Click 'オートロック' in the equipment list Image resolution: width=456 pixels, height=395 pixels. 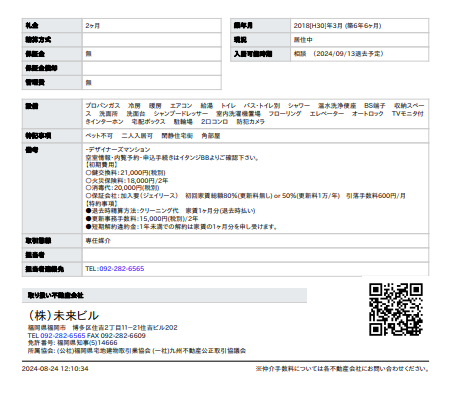pyautogui.click(x=368, y=114)
